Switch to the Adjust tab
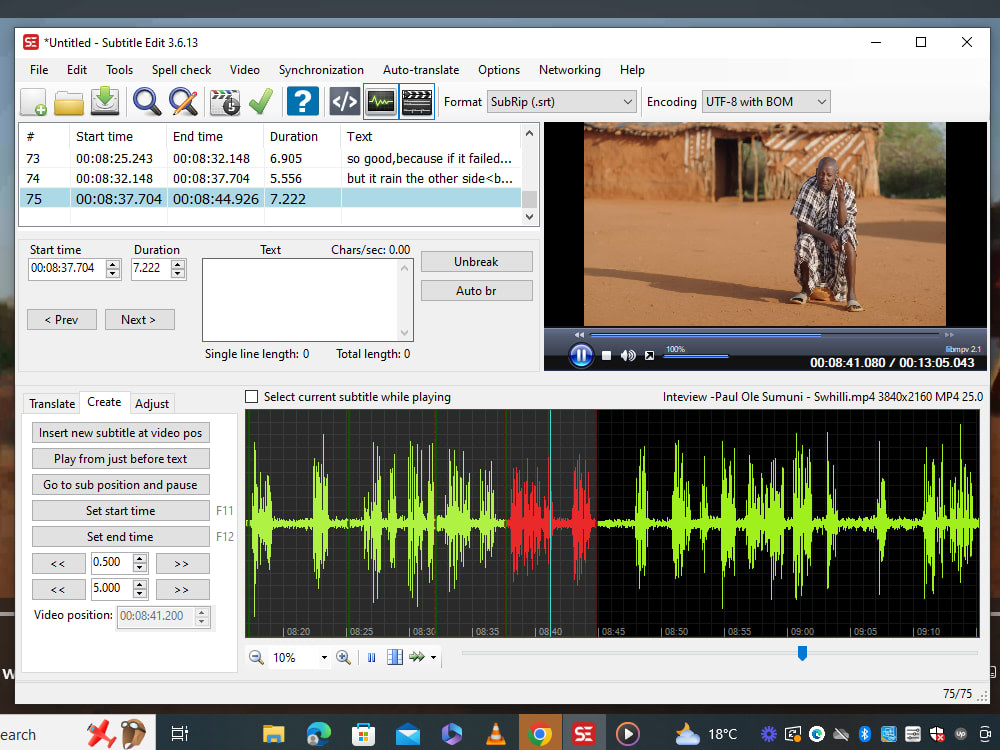The image size is (1000, 750). point(152,404)
